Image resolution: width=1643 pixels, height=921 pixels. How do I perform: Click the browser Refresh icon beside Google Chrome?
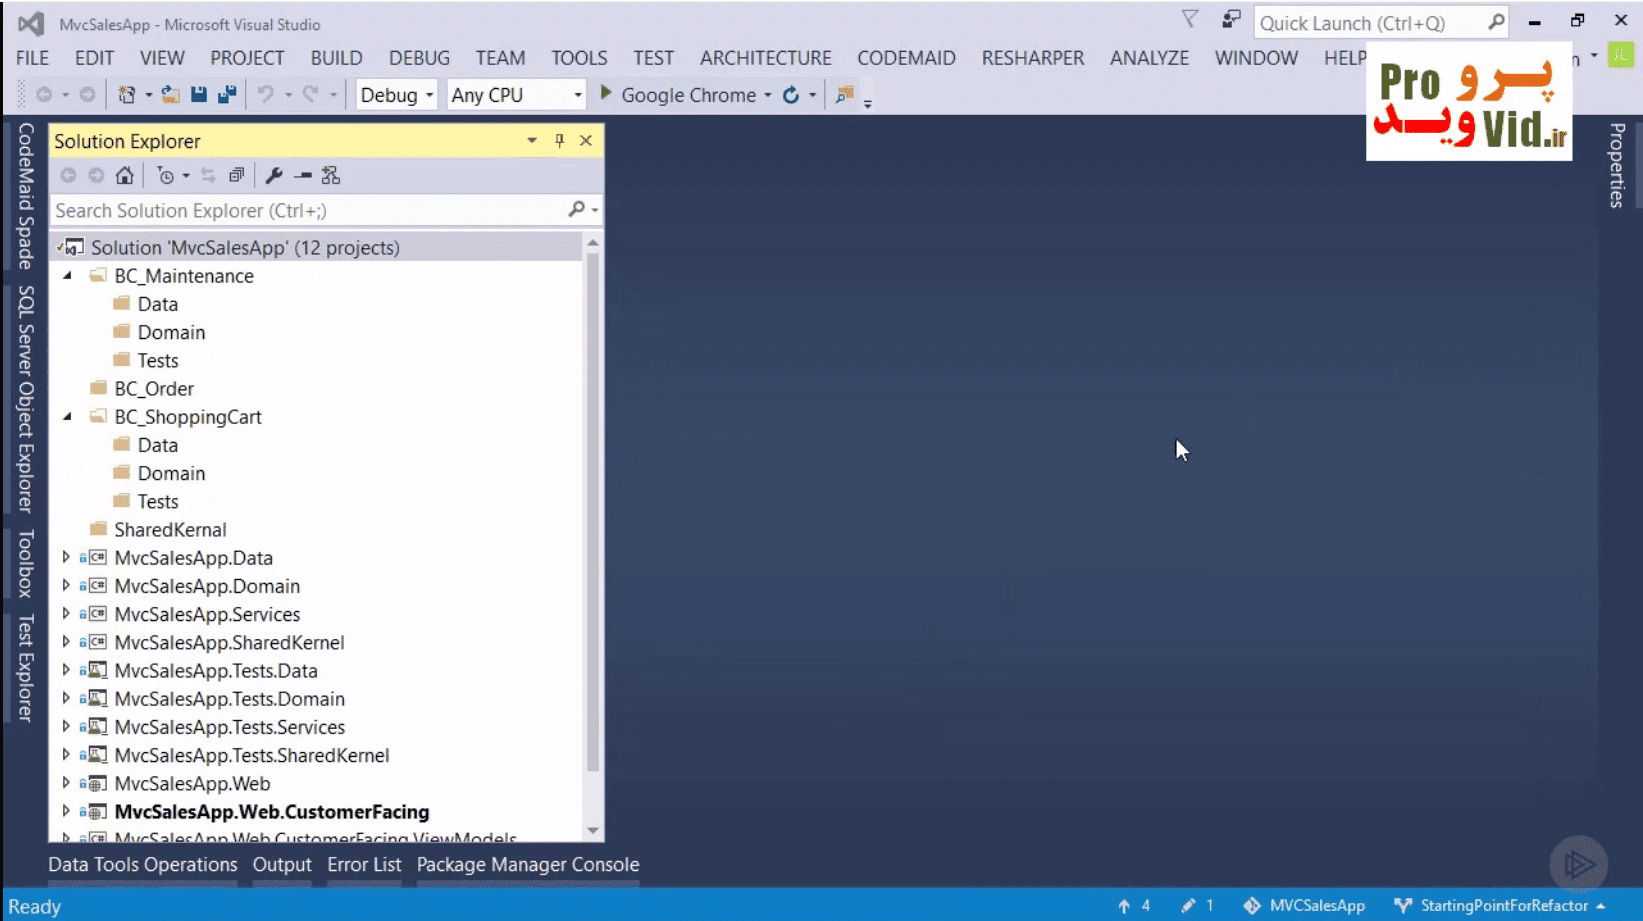click(791, 95)
